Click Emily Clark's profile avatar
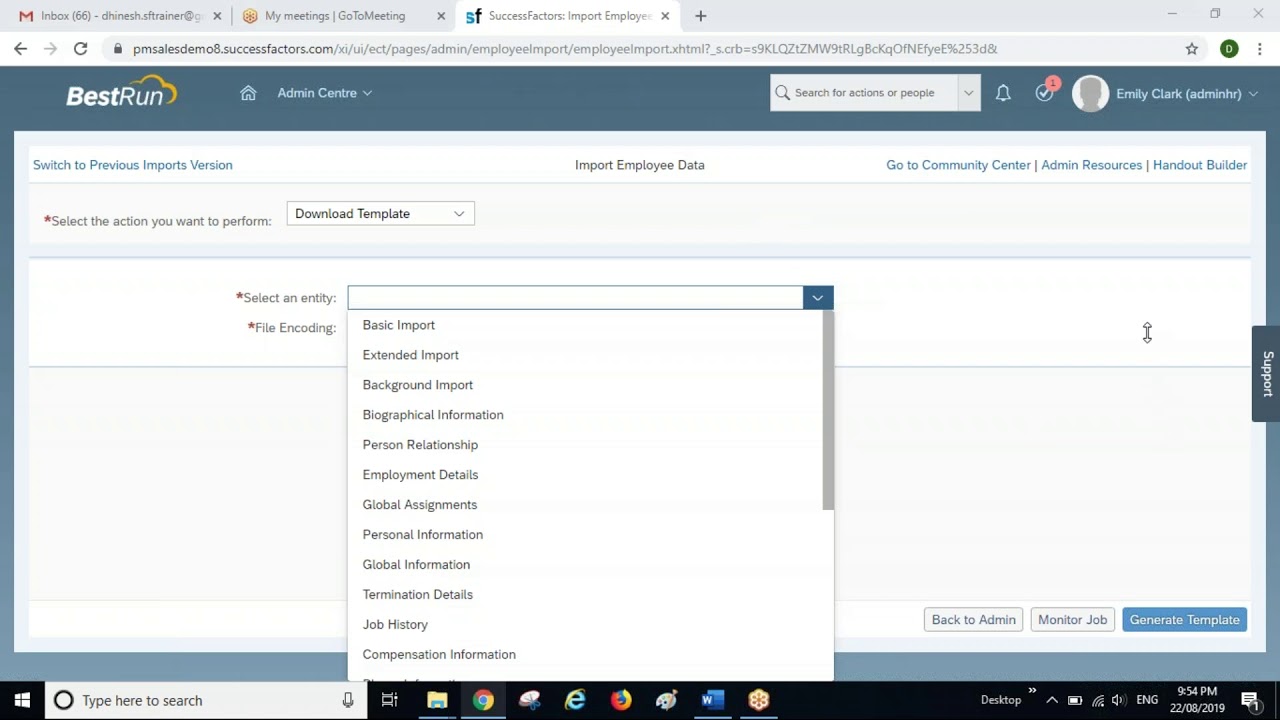 (x=1090, y=93)
